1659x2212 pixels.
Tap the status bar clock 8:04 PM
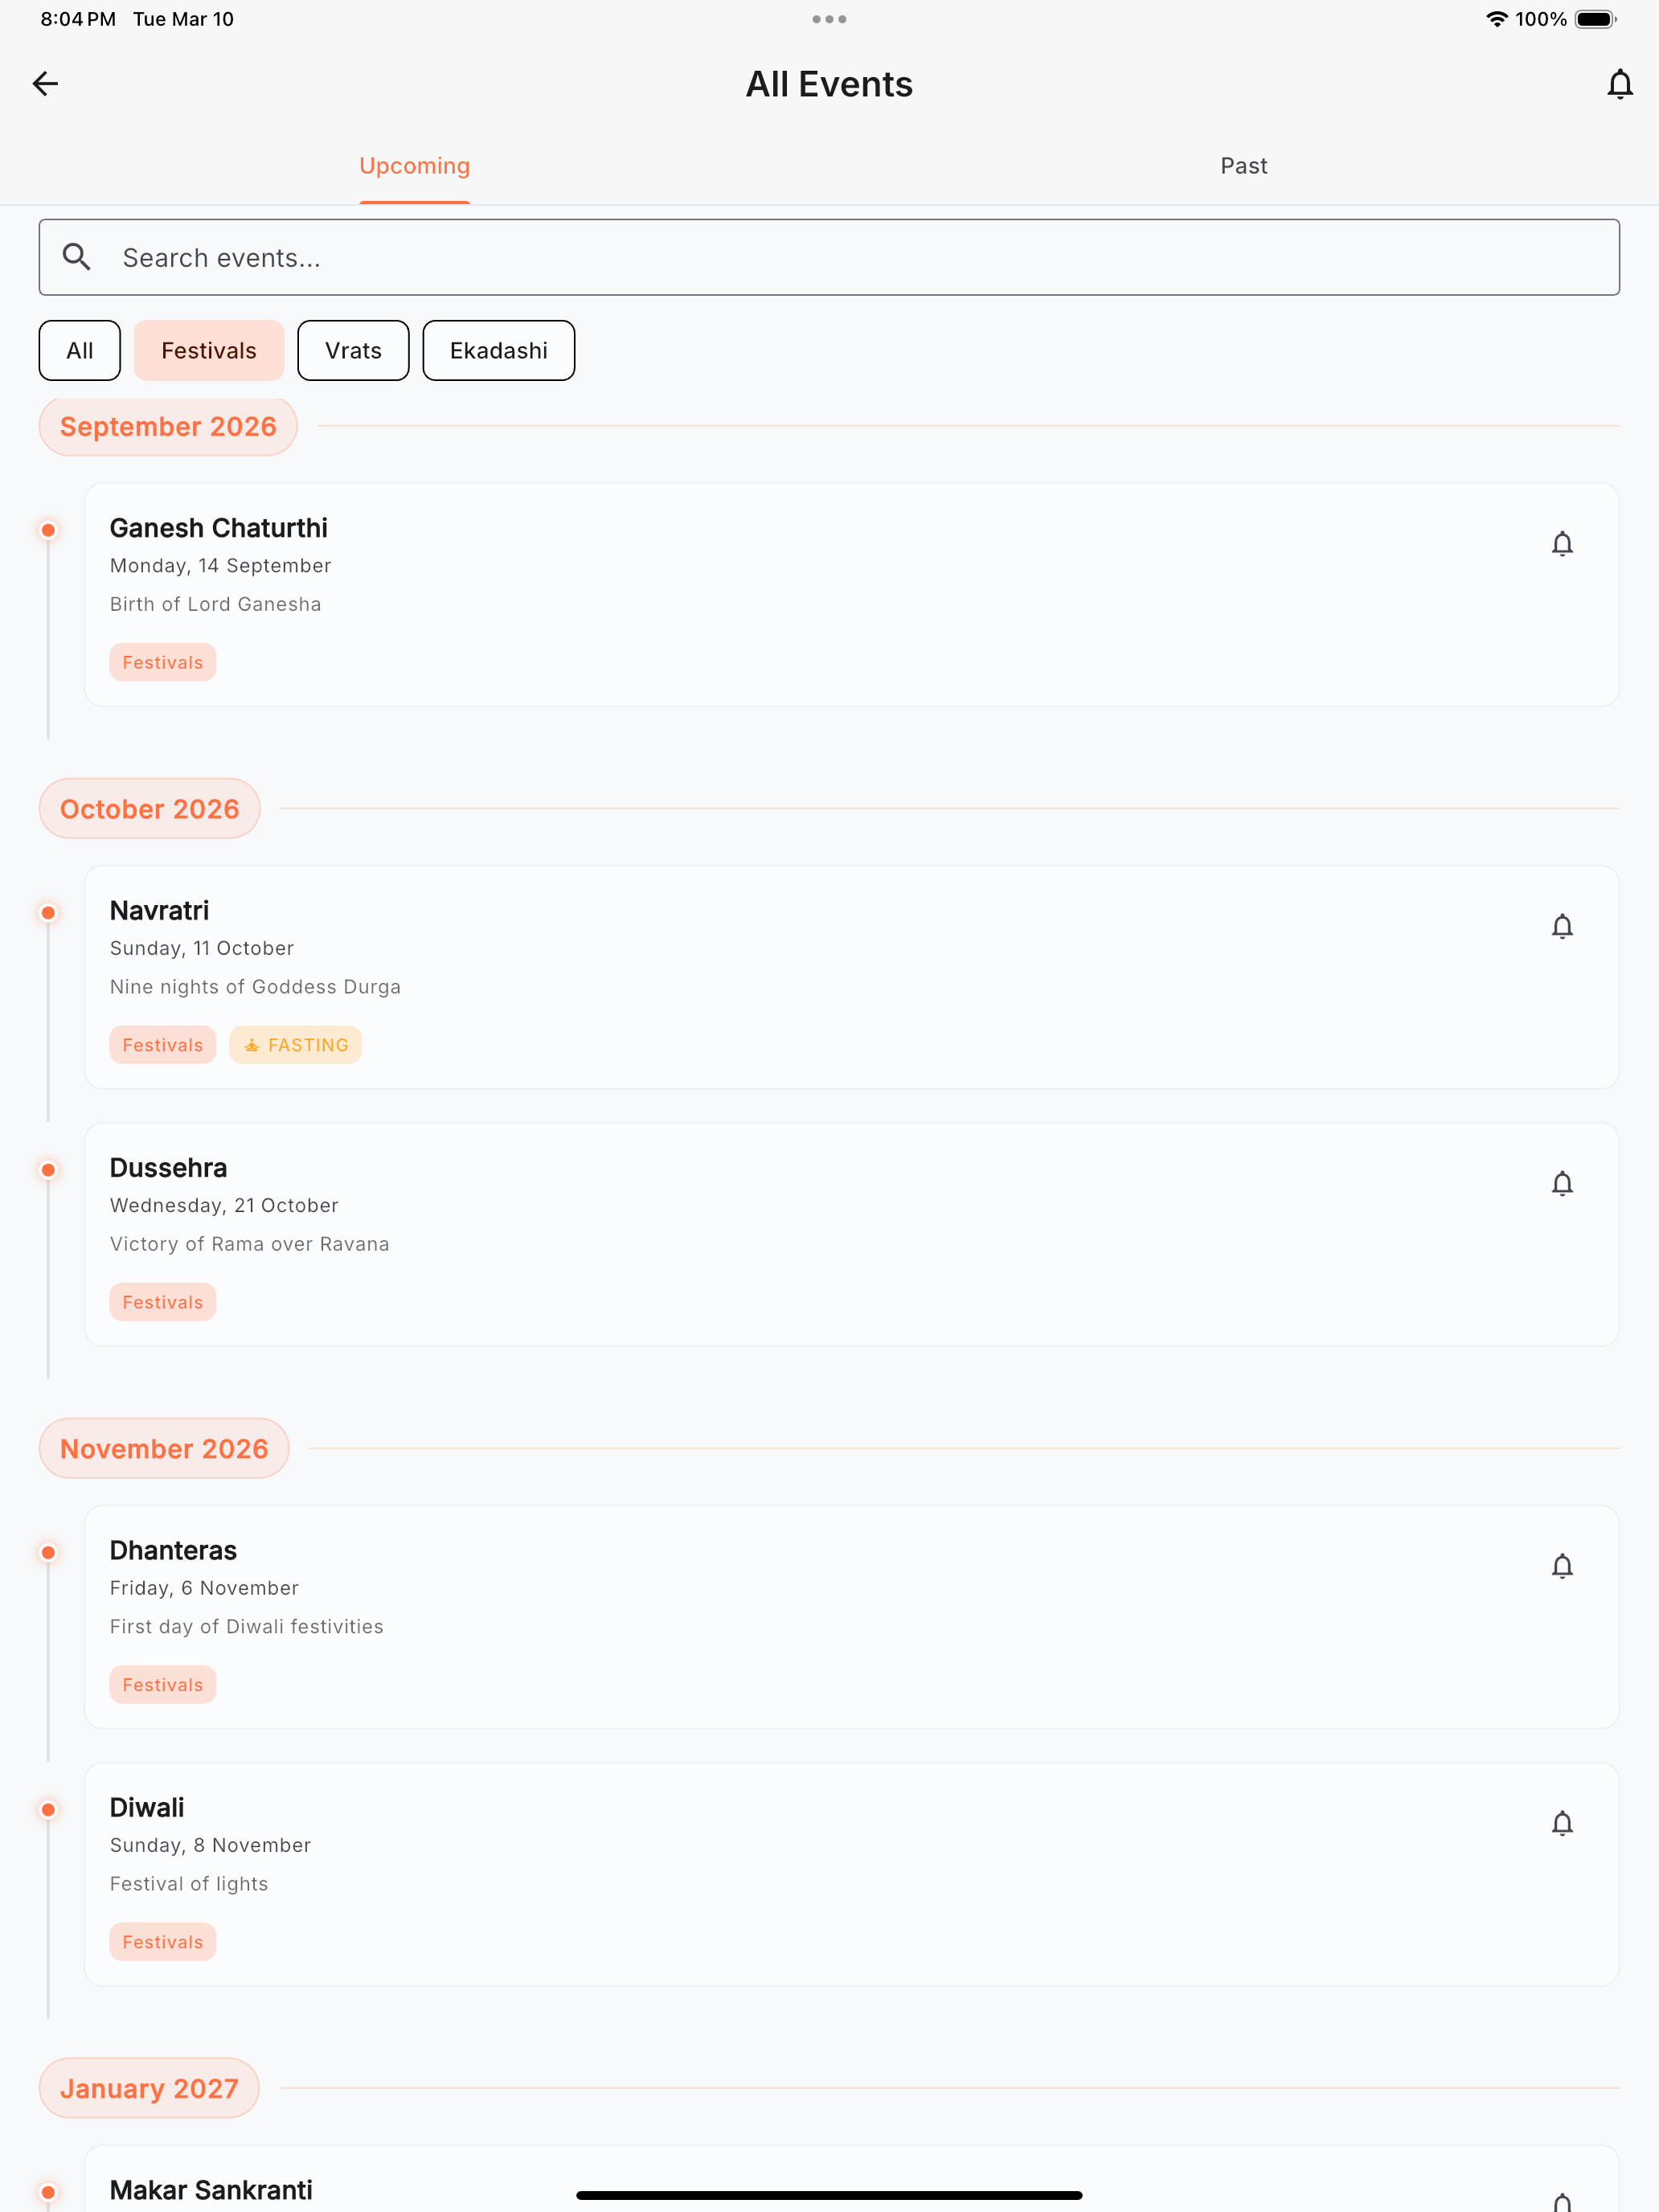click(x=78, y=19)
